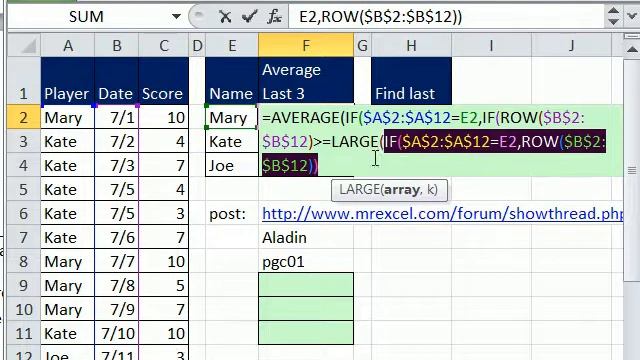Select Player cell A8 Mary
Viewport: 640px width, 360px height.
coord(68,261)
